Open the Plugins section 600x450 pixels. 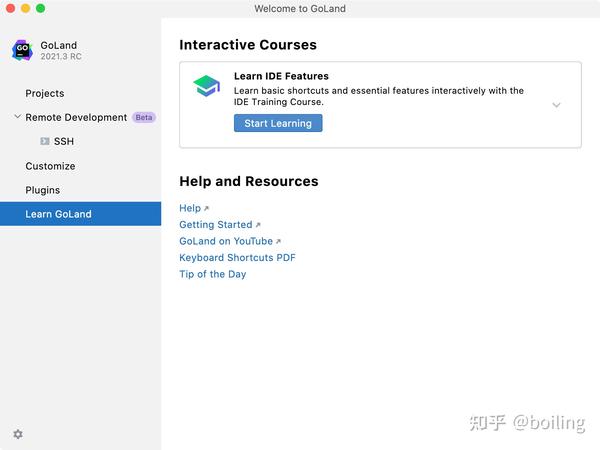(43, 190)
